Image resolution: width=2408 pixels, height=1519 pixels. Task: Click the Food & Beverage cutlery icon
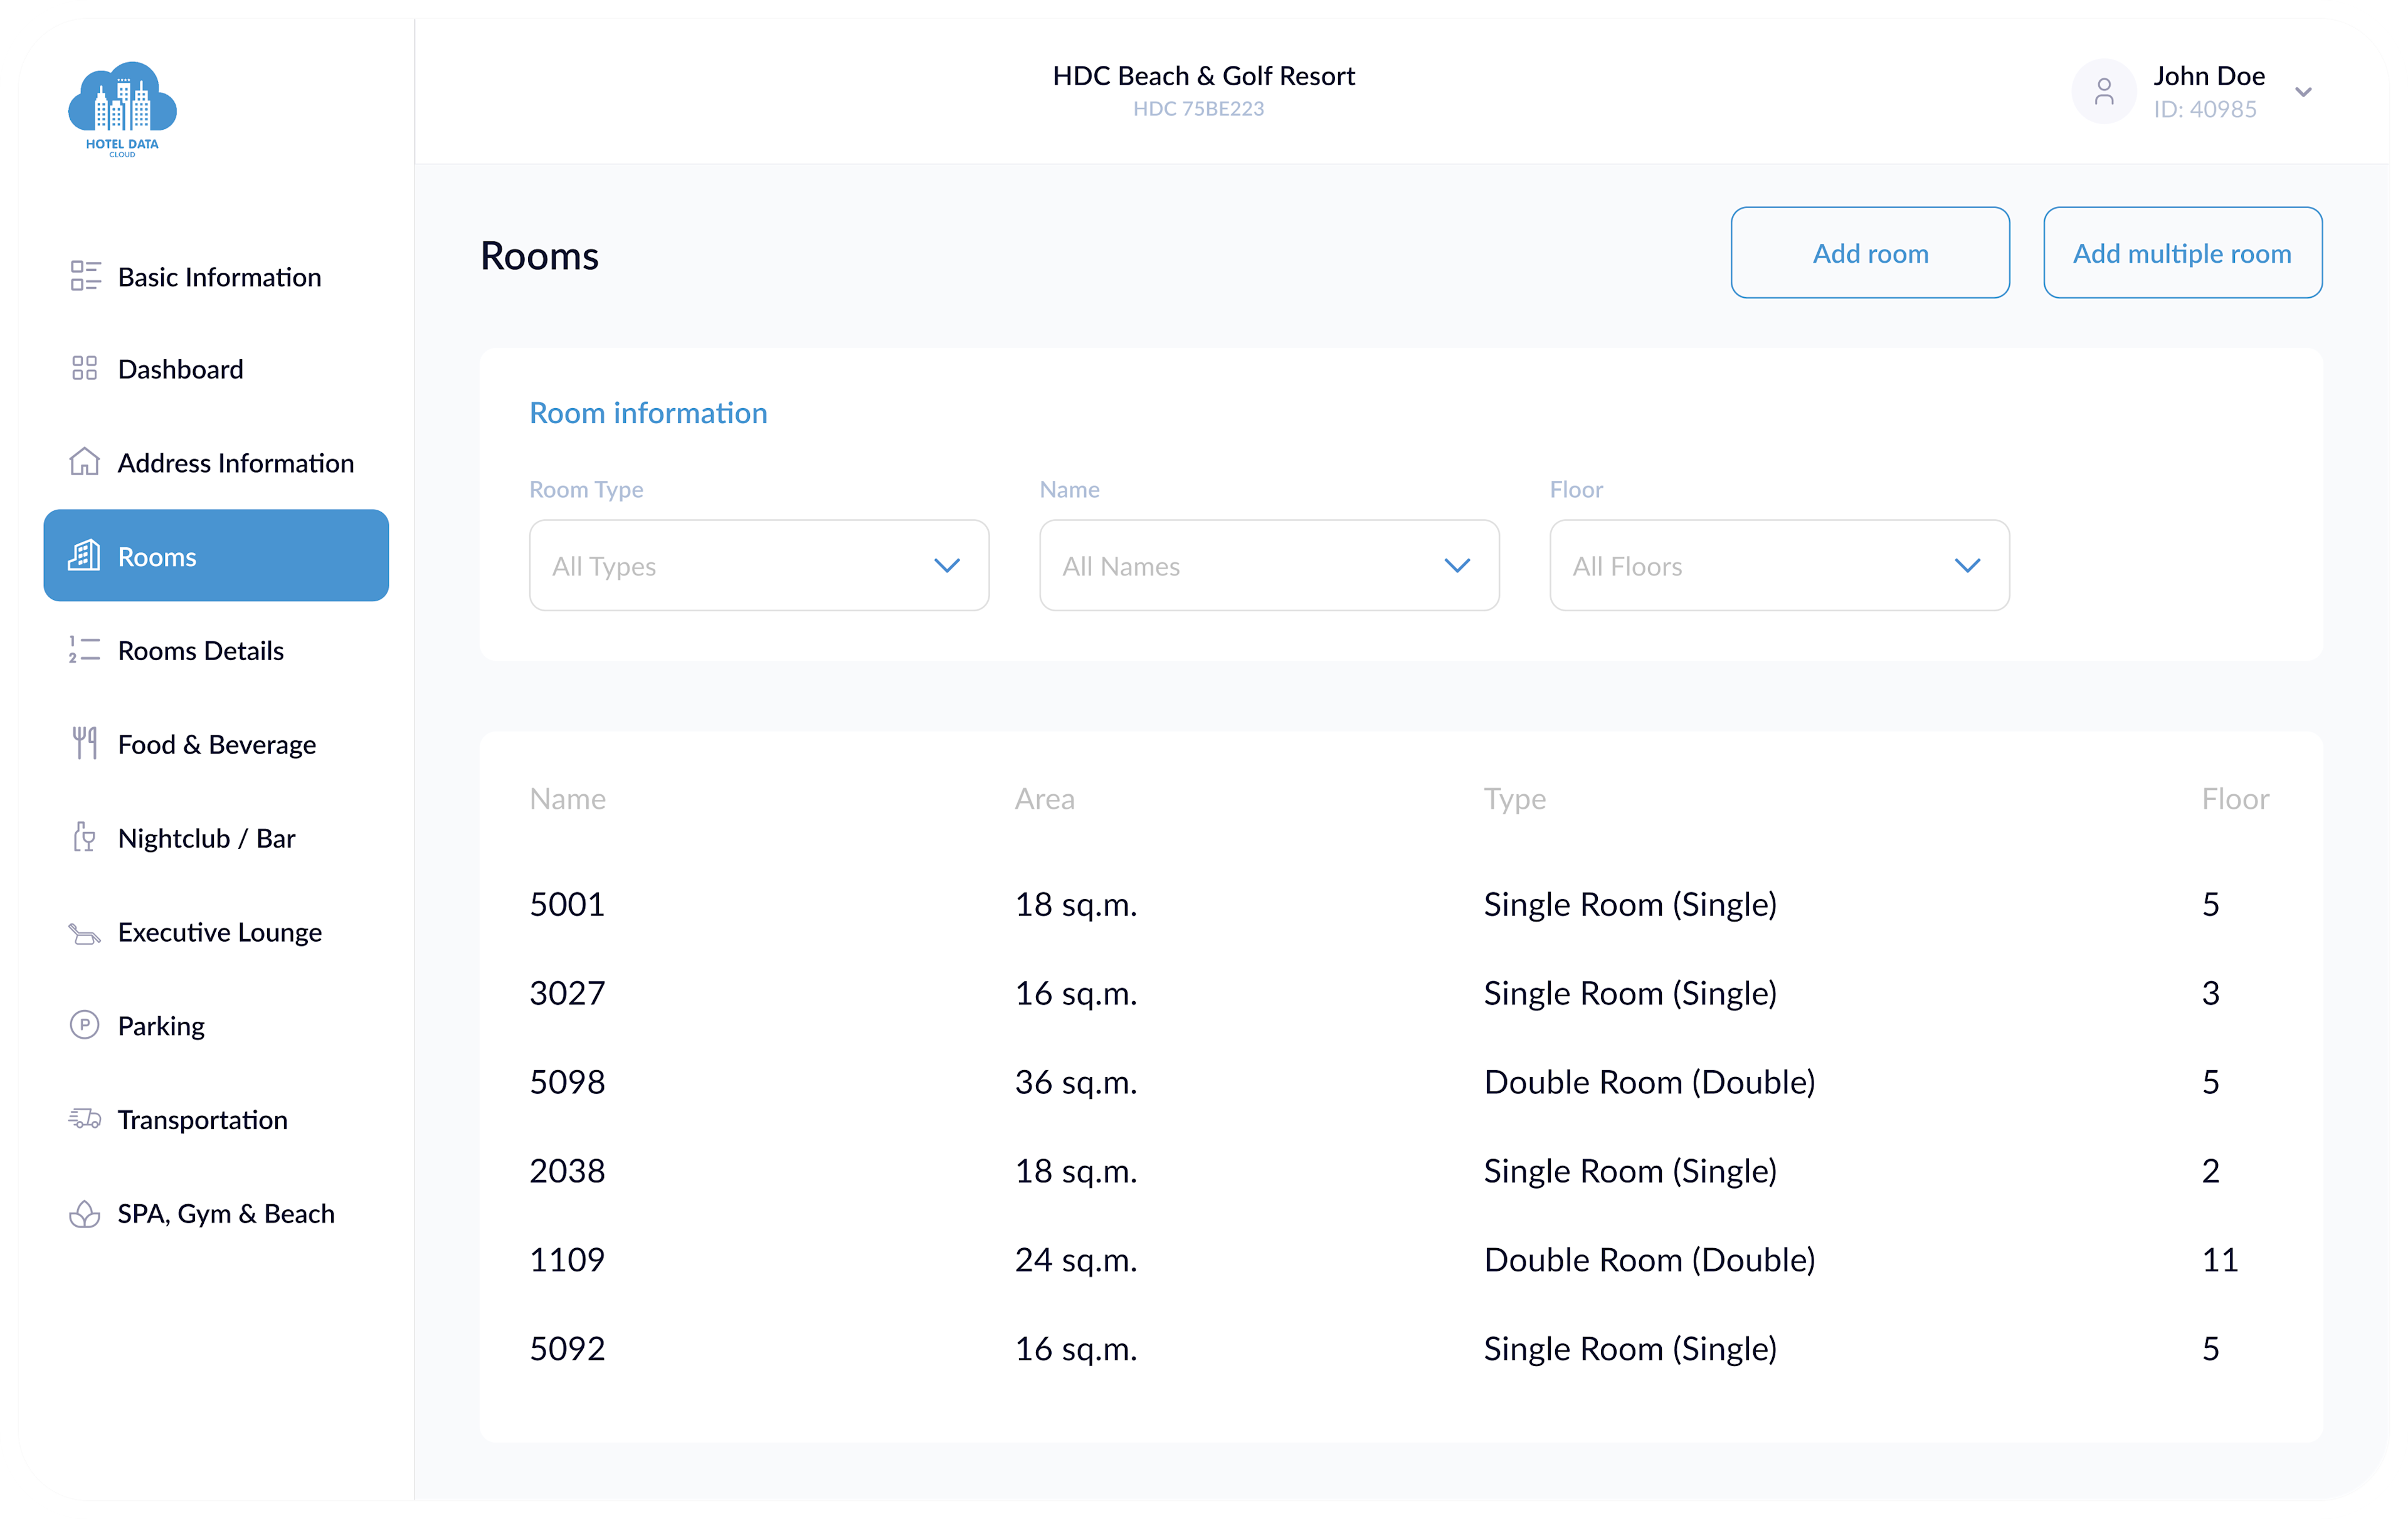[x=85, y=743]
